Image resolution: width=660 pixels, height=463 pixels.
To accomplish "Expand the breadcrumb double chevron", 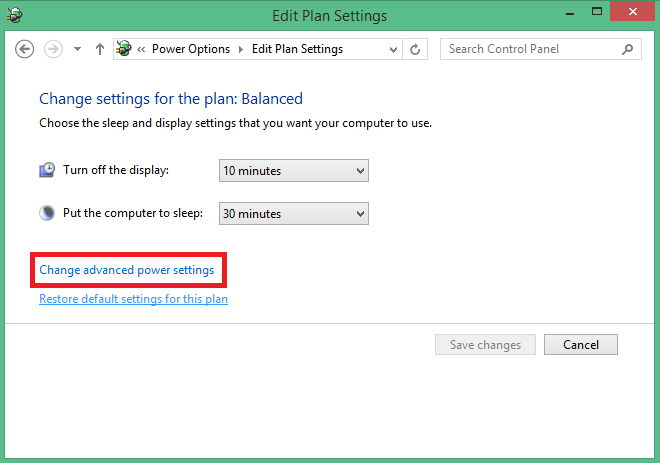I will pos(142,49).
